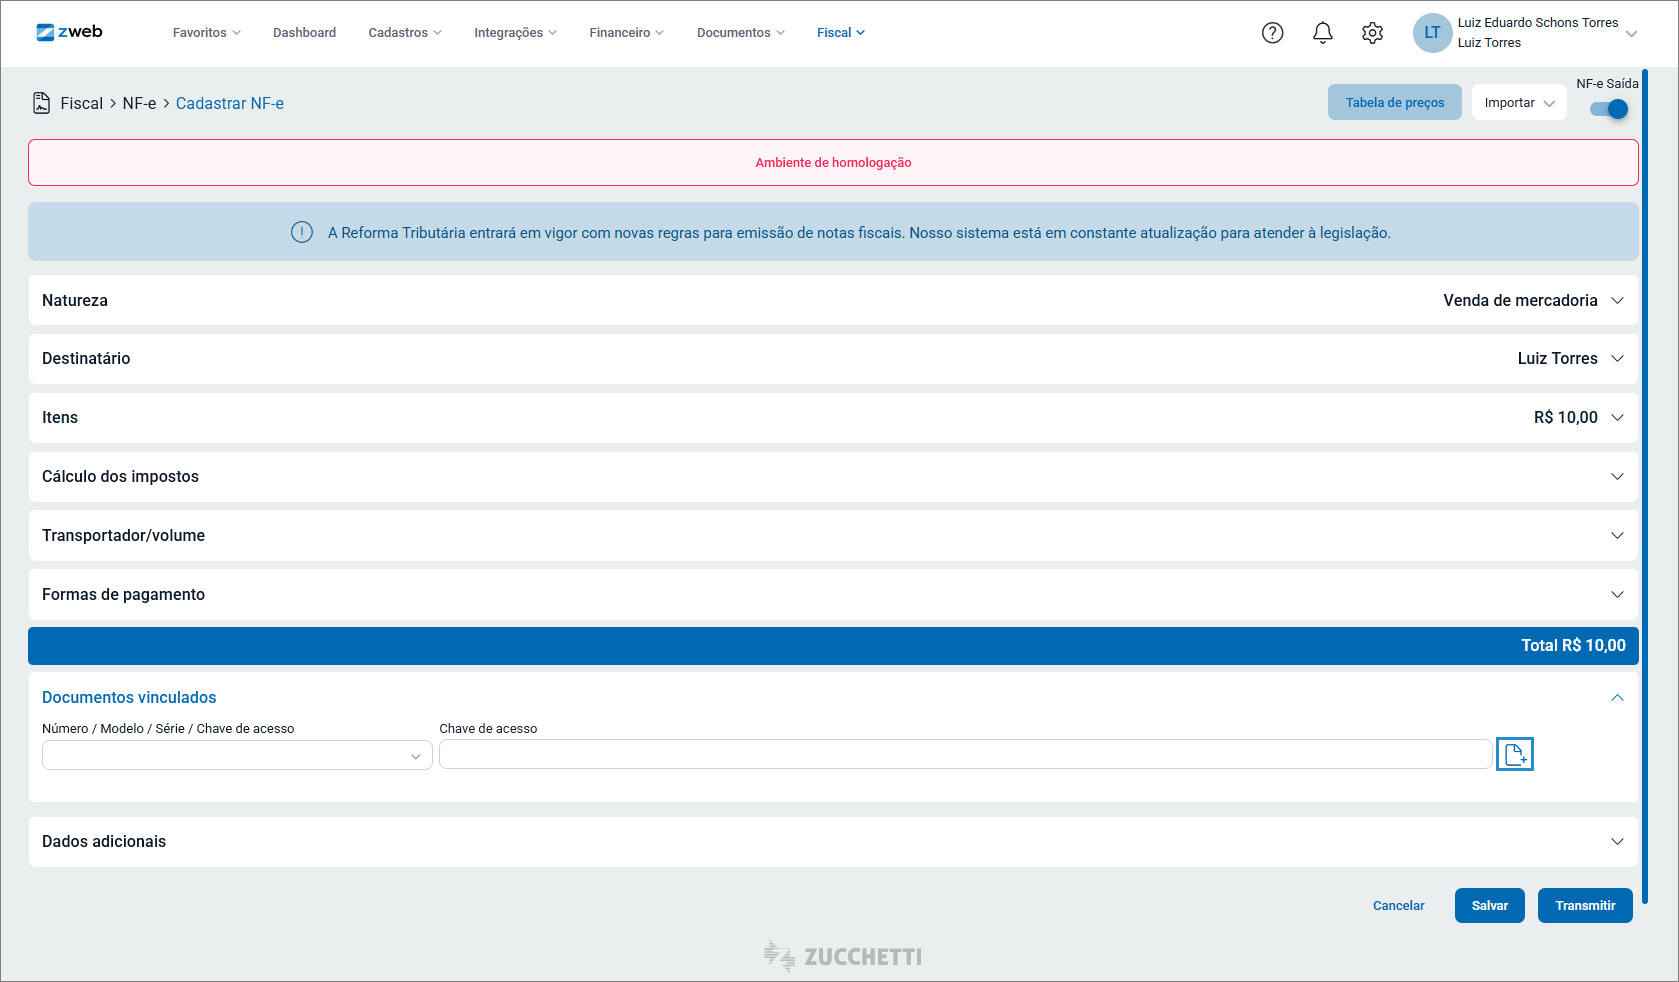1679x982 pixels.
Task: Click the Fiscal document breadcrumb icon
Action: click(41, 103)
